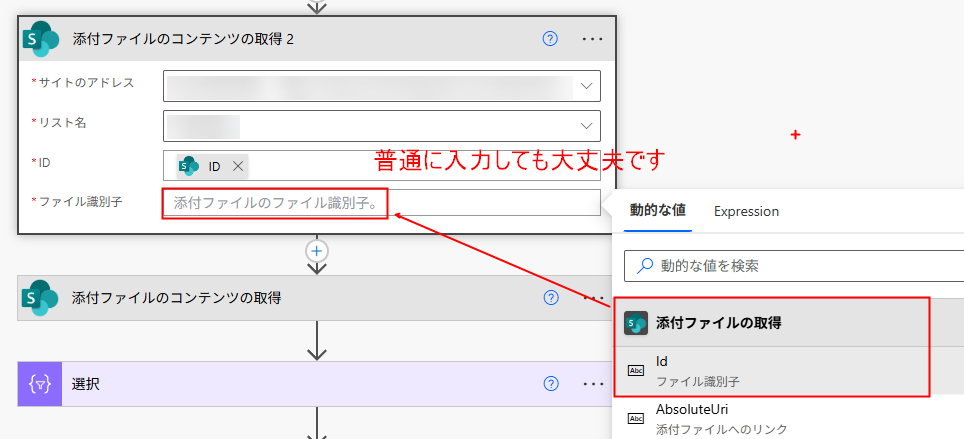
Task: Select the AbsoluteUri dynamic value
Action: tap(789, 418)
